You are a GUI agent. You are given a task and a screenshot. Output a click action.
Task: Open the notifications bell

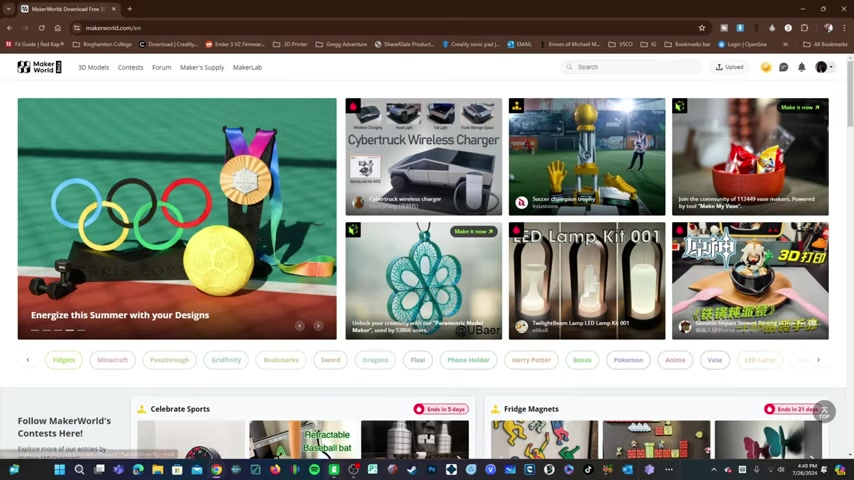point(801,67)
